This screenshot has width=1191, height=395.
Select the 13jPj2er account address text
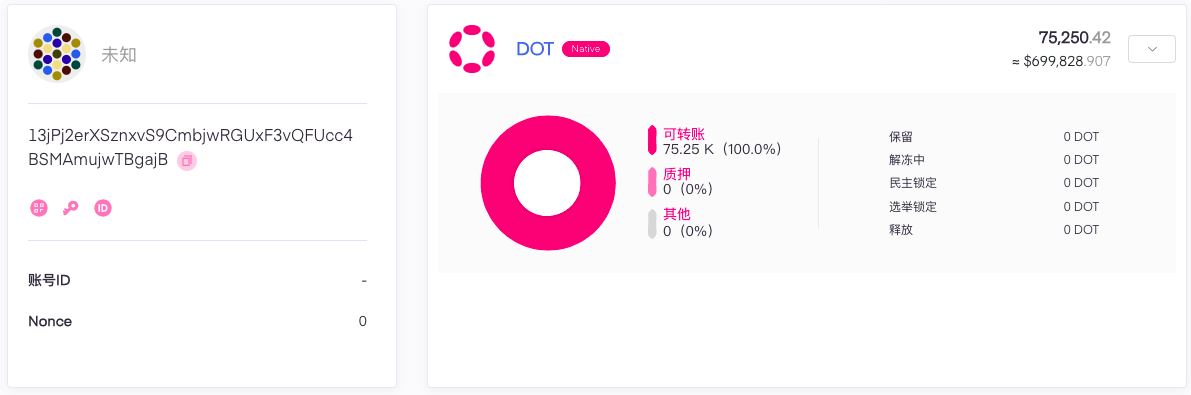click(190, 147)
